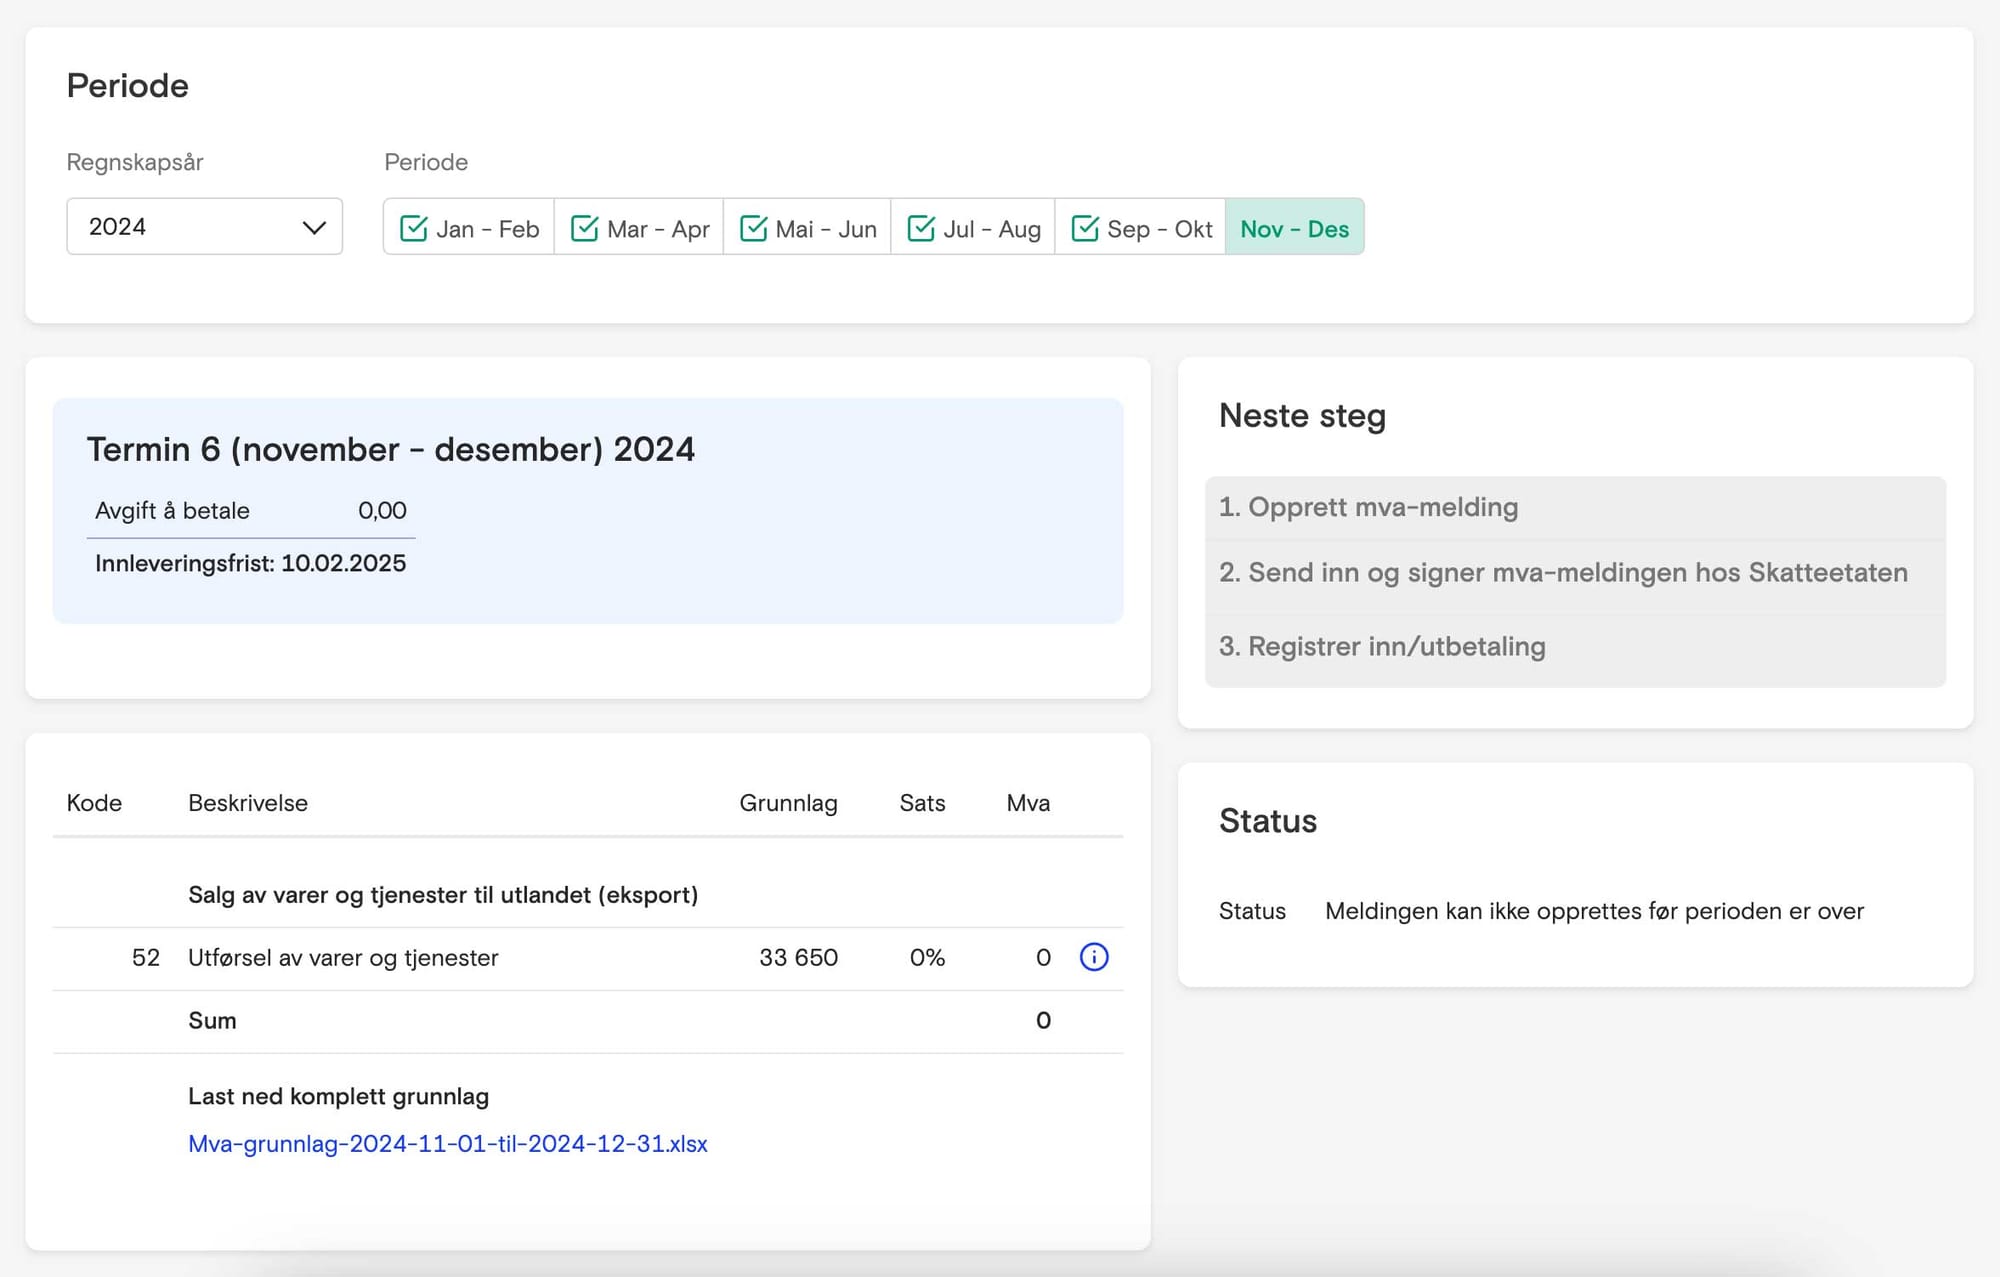Click the code 52 cell

point(146,958)
